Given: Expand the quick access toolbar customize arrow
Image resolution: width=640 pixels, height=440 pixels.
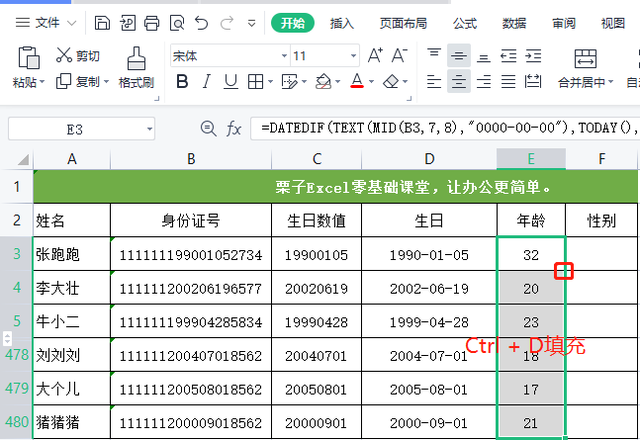Looking at the screenshot, I should 252,24.
